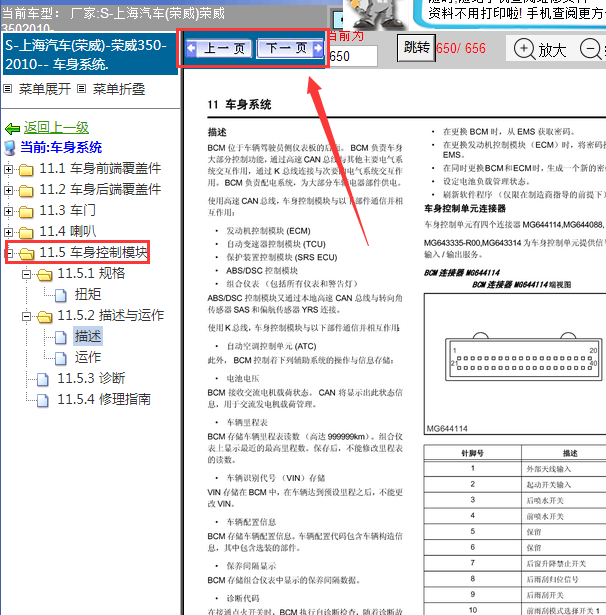The image size is (606, 615).
Task: Open 11.1 车身前端覆盖件 folder
Action: [100, 169]
